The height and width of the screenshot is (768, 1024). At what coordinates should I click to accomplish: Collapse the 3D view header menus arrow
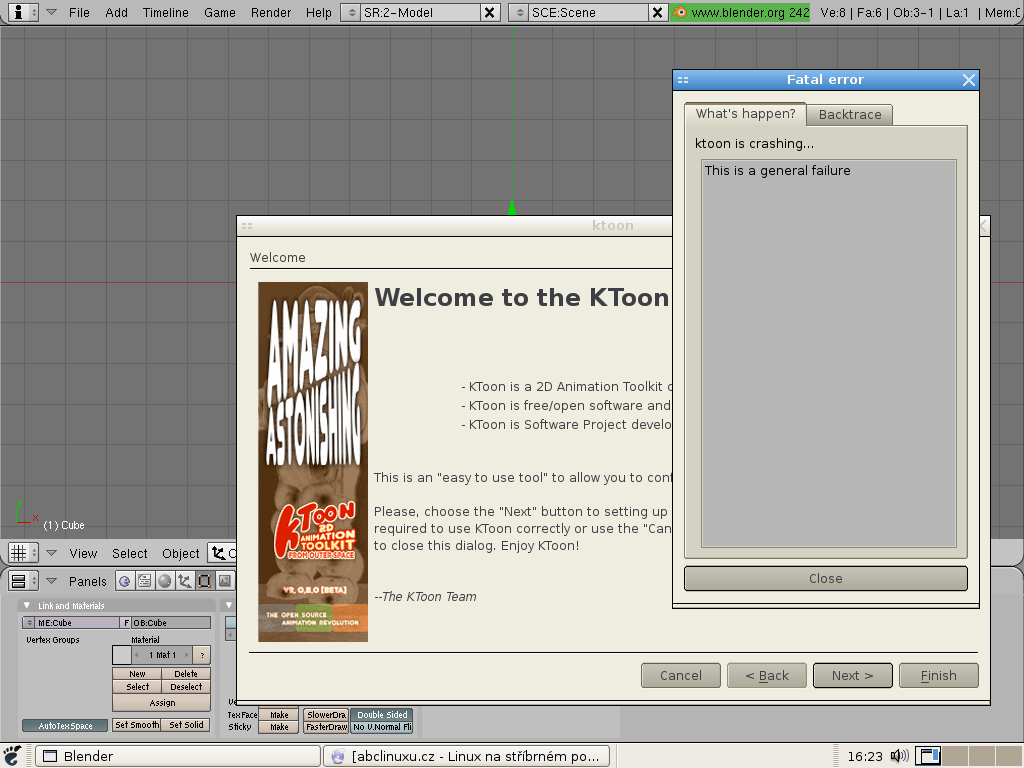coord(52,553)
